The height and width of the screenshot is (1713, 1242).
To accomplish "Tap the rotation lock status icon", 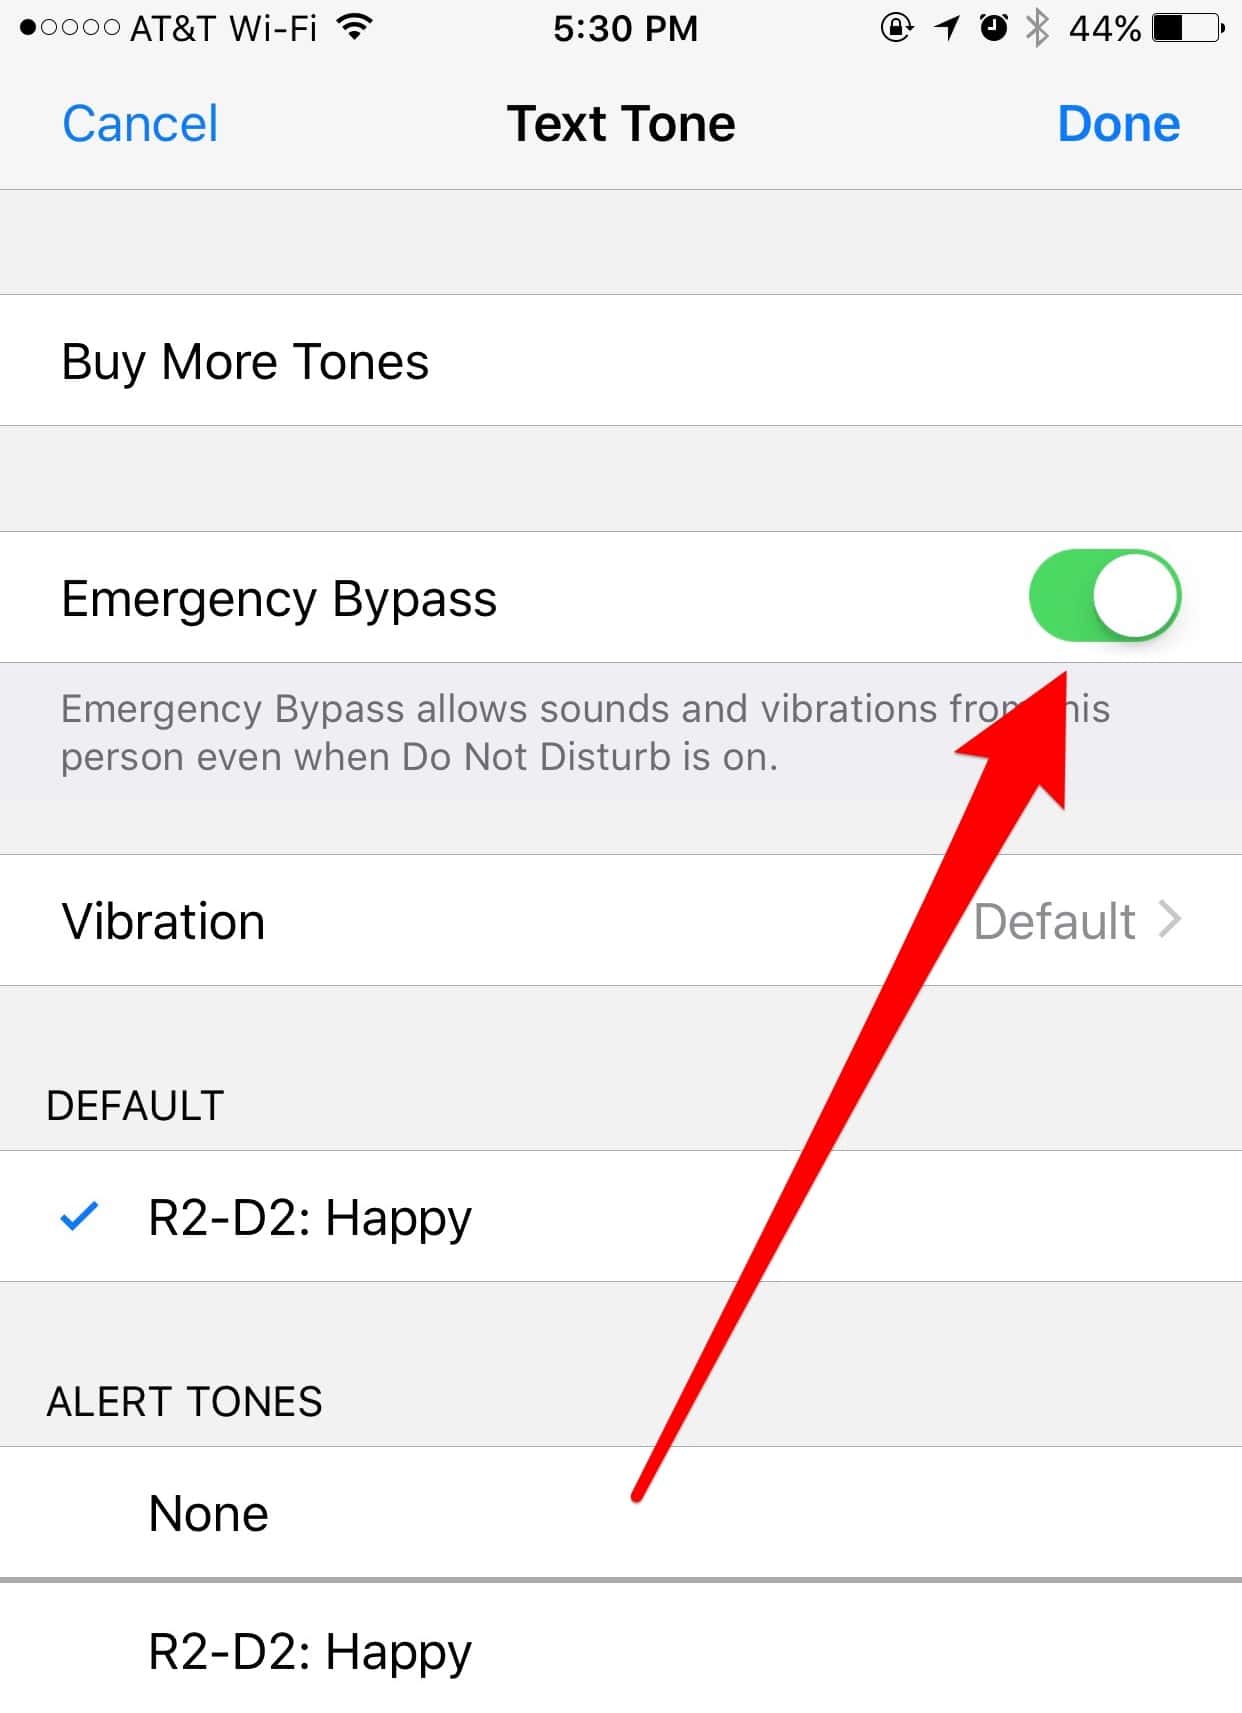I will 896,28.
